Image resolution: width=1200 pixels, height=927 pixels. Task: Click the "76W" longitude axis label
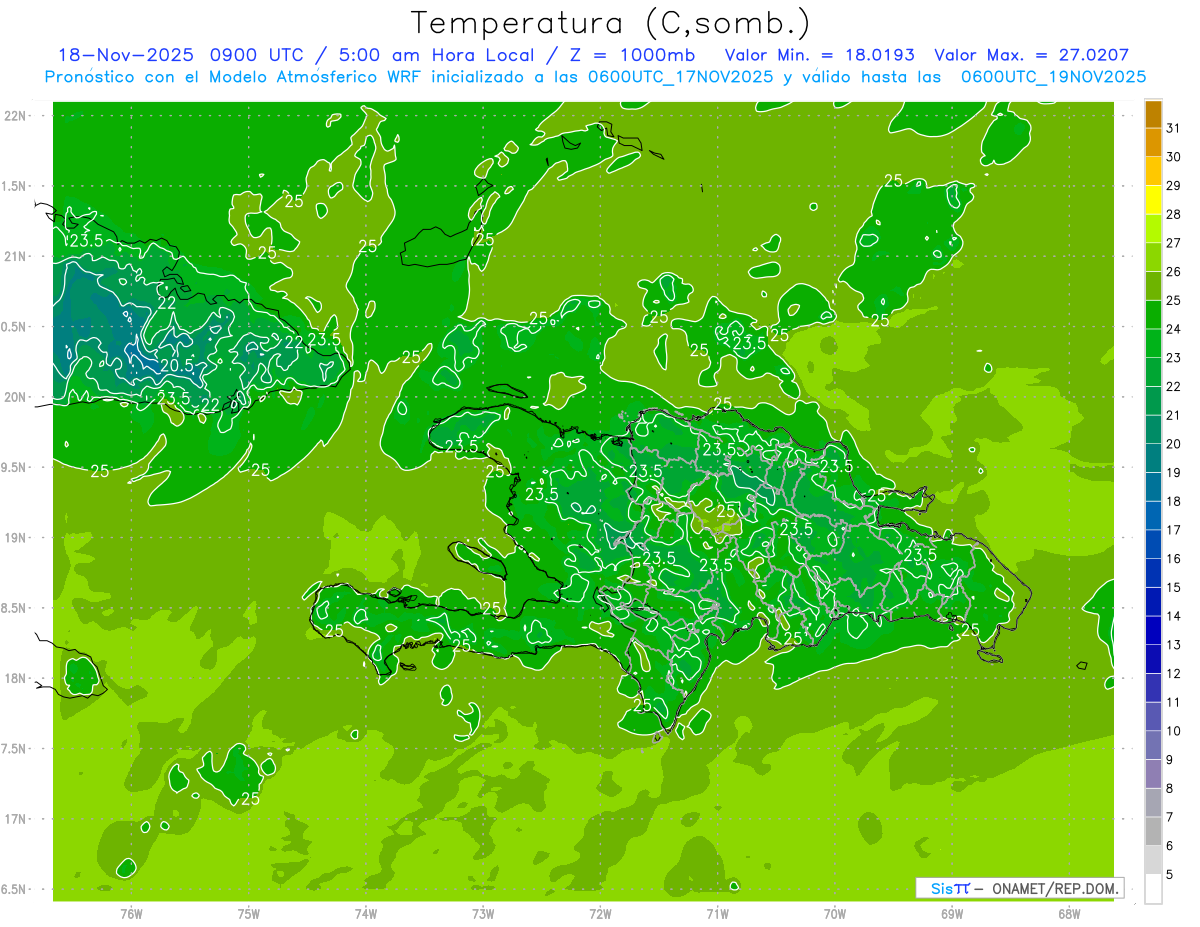[131, 914]
